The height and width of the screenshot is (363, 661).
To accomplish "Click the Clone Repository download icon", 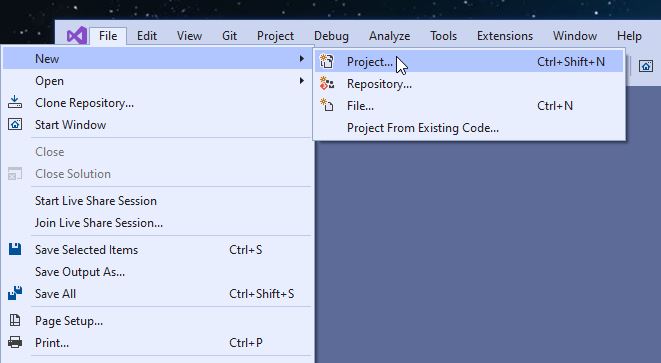I will 15,102.
